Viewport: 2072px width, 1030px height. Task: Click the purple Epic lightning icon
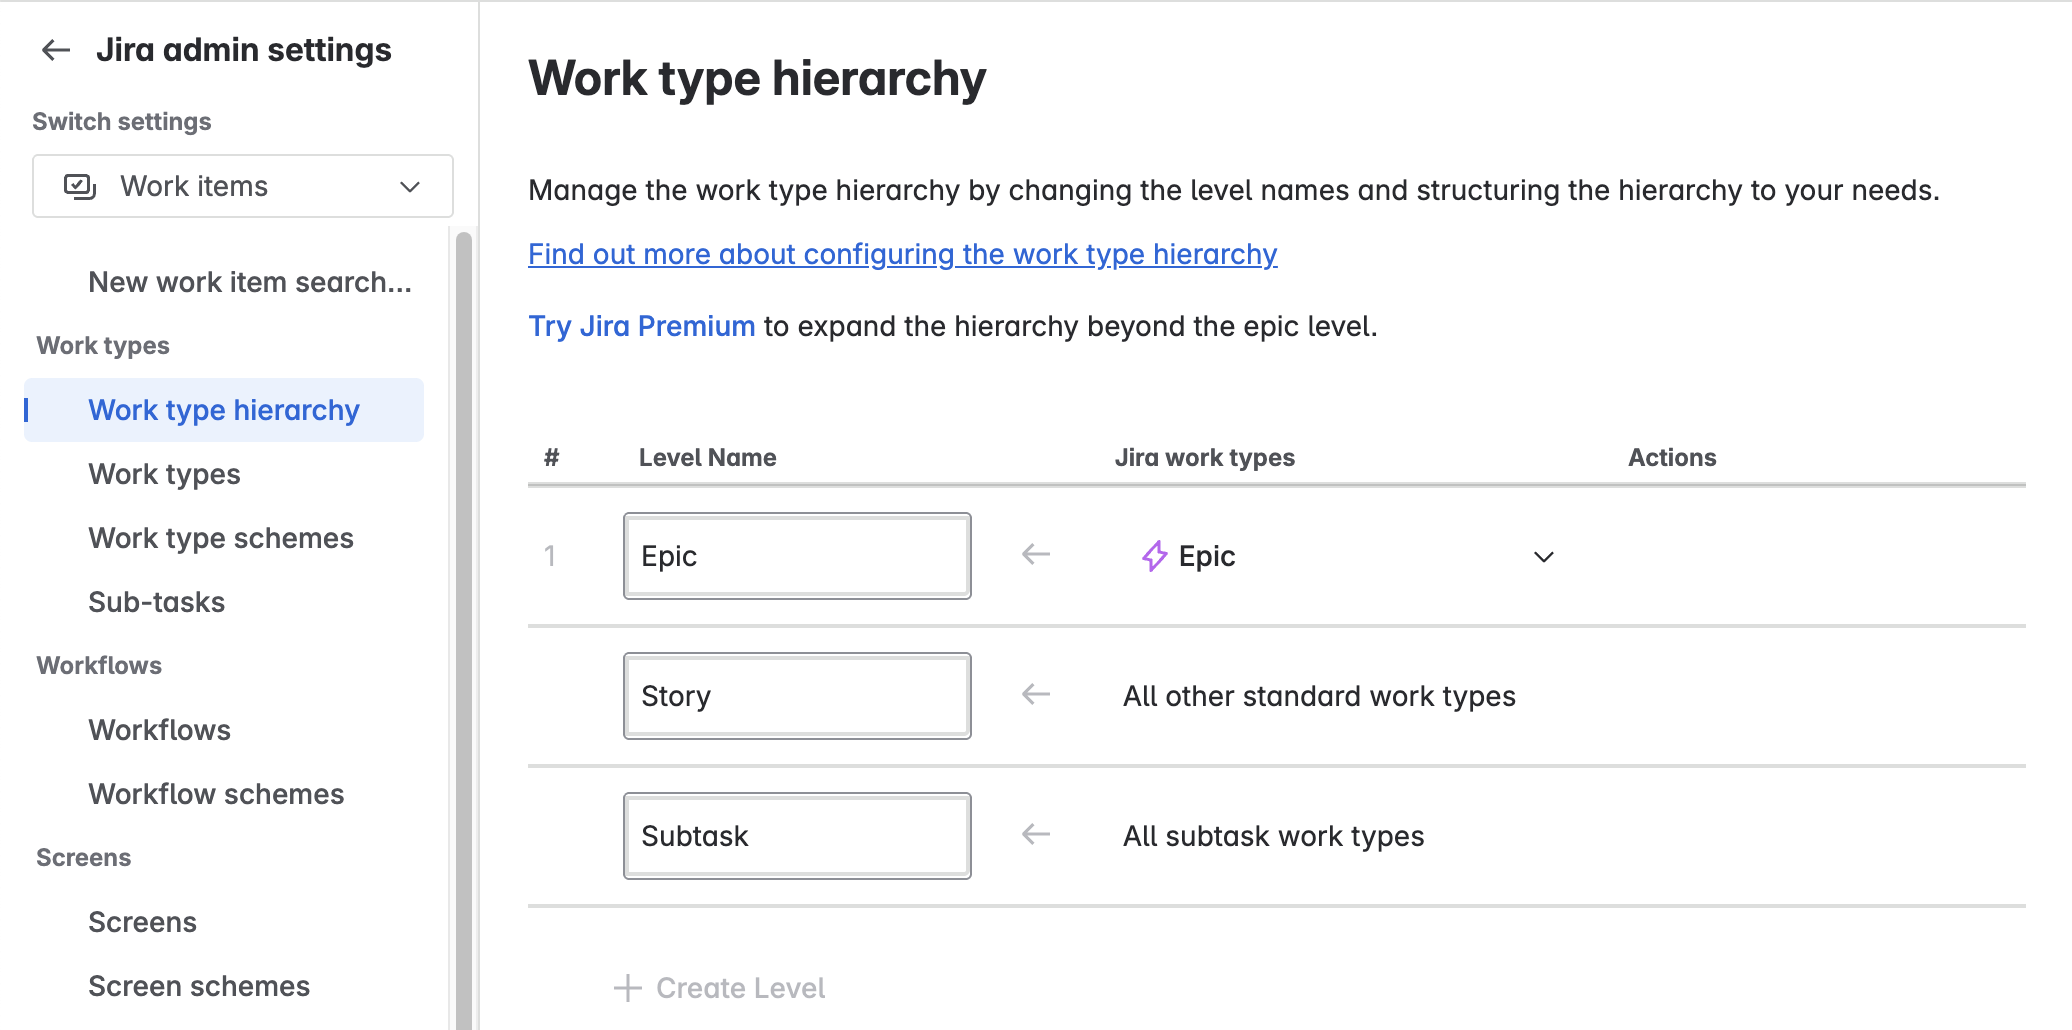[1154, 556]
